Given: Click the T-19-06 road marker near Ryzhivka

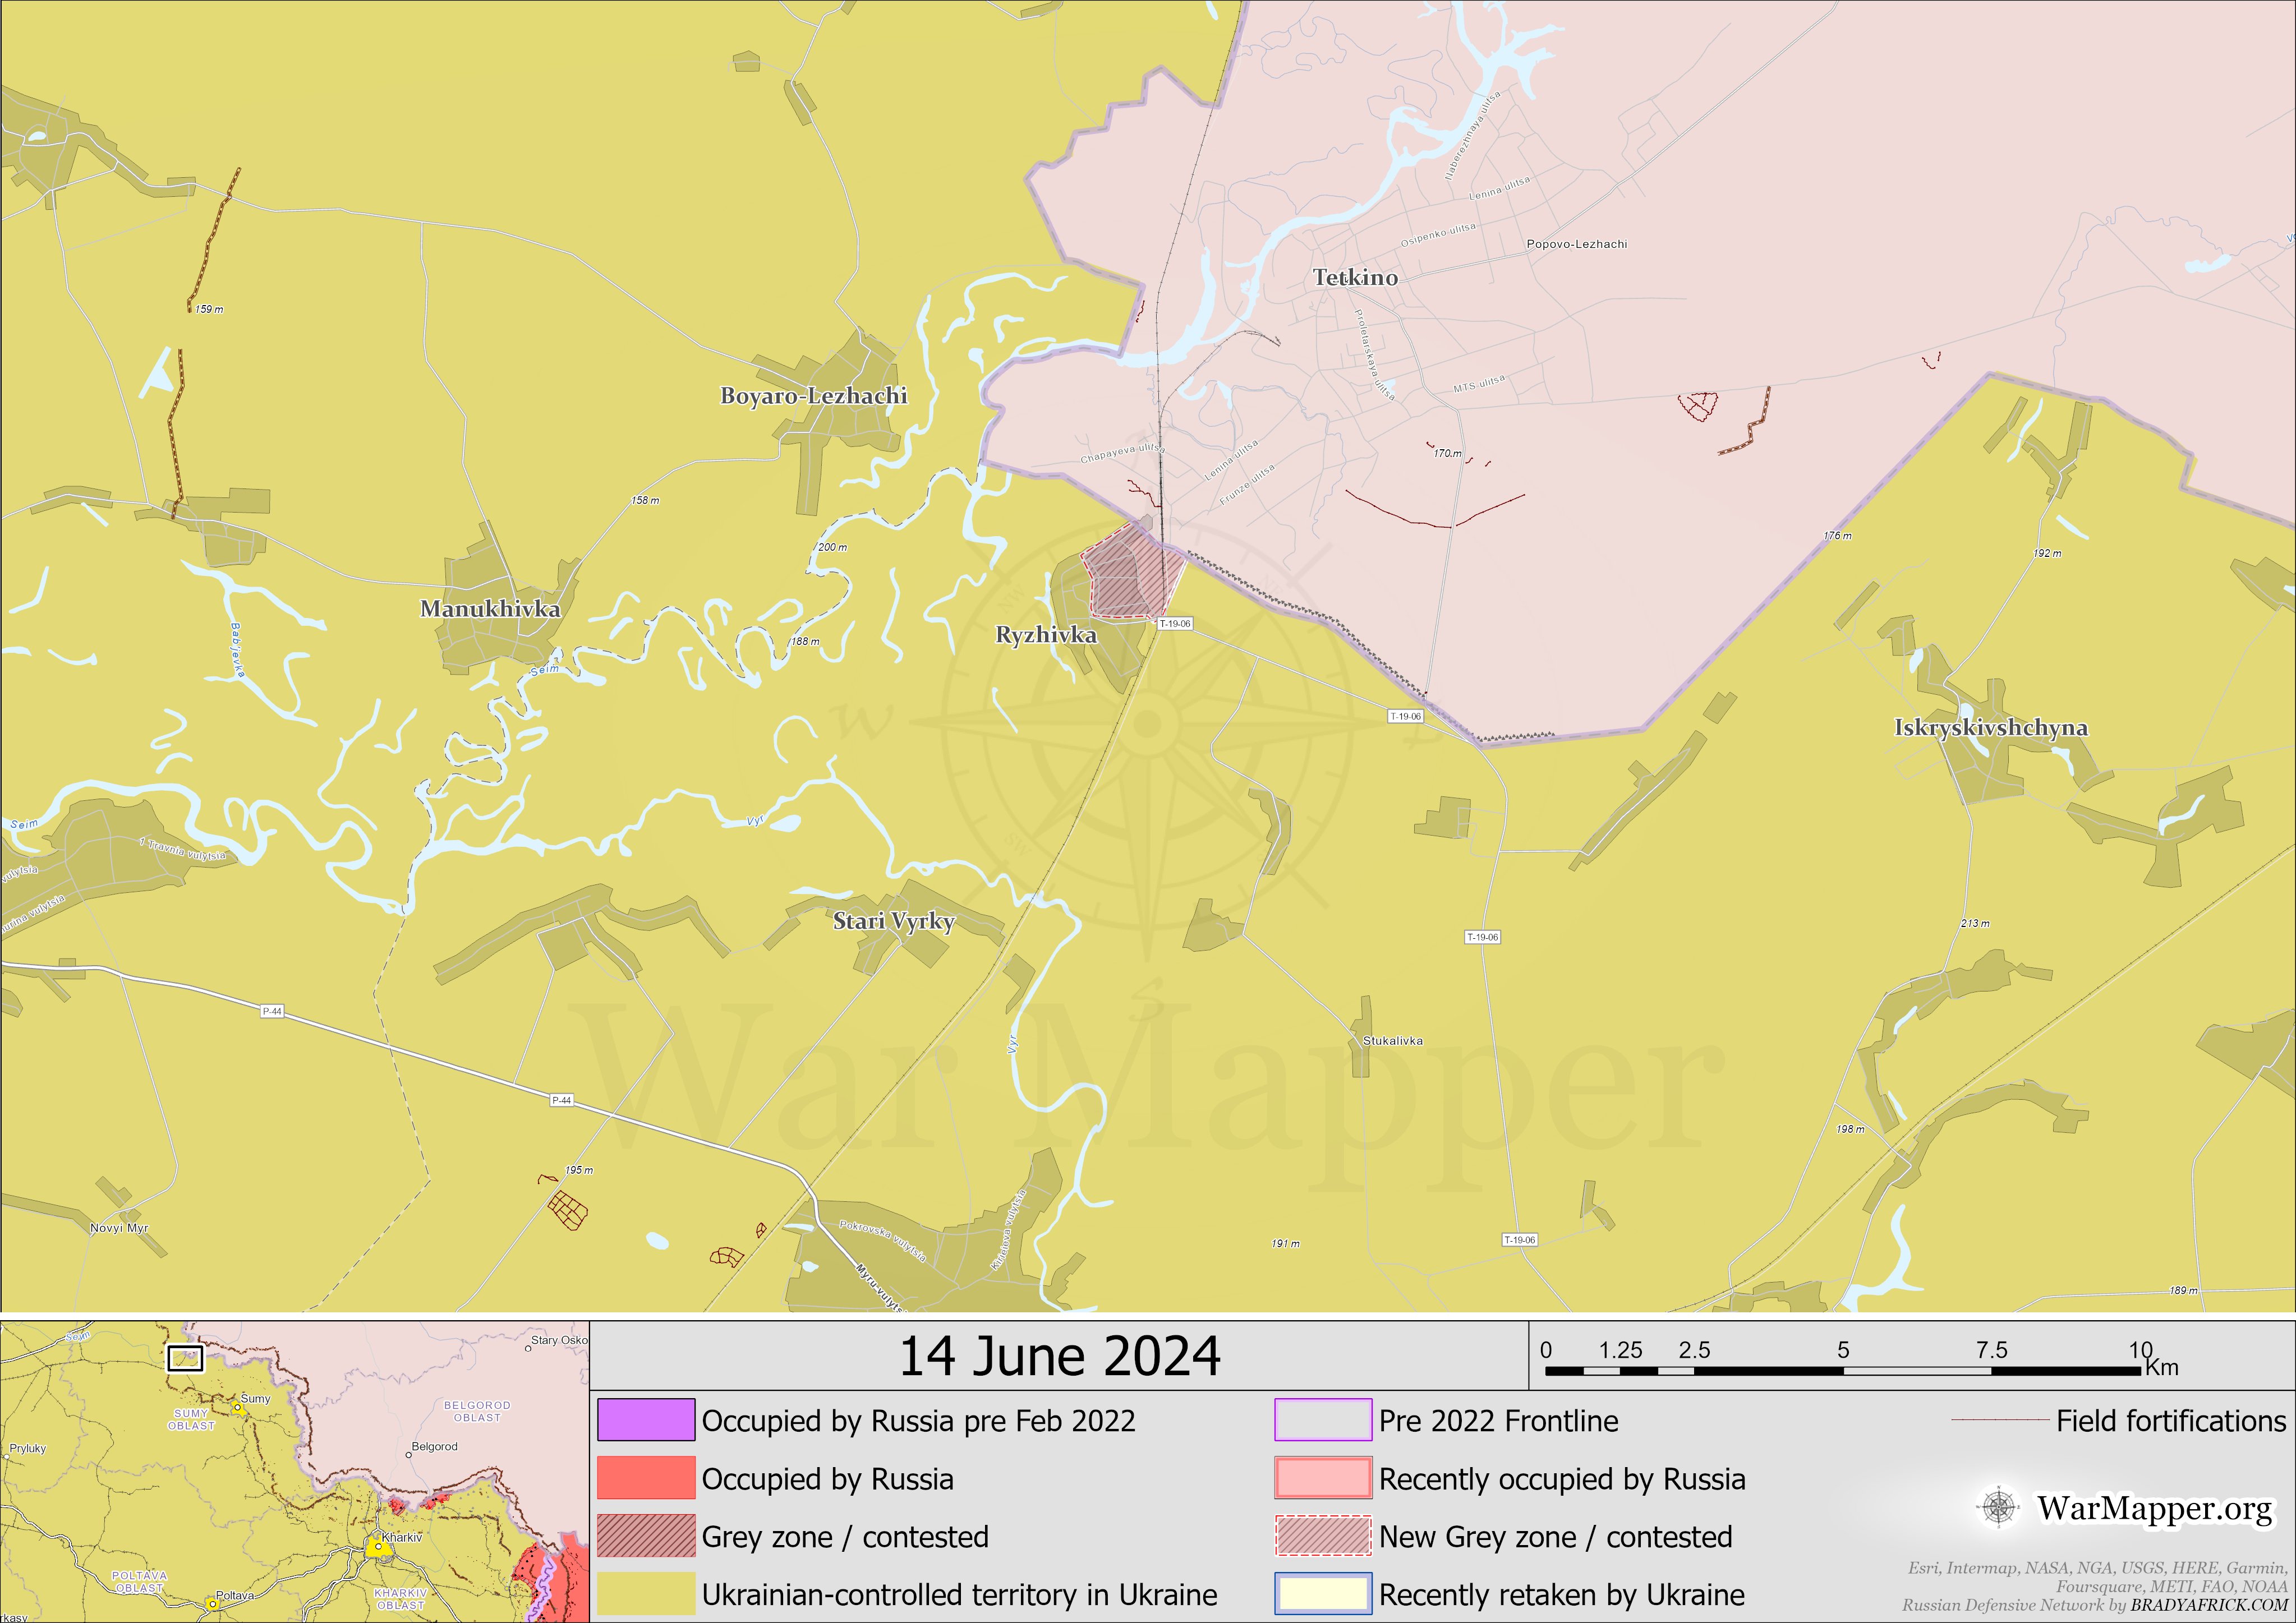Looking at the screenshot, I should 1175,623.
